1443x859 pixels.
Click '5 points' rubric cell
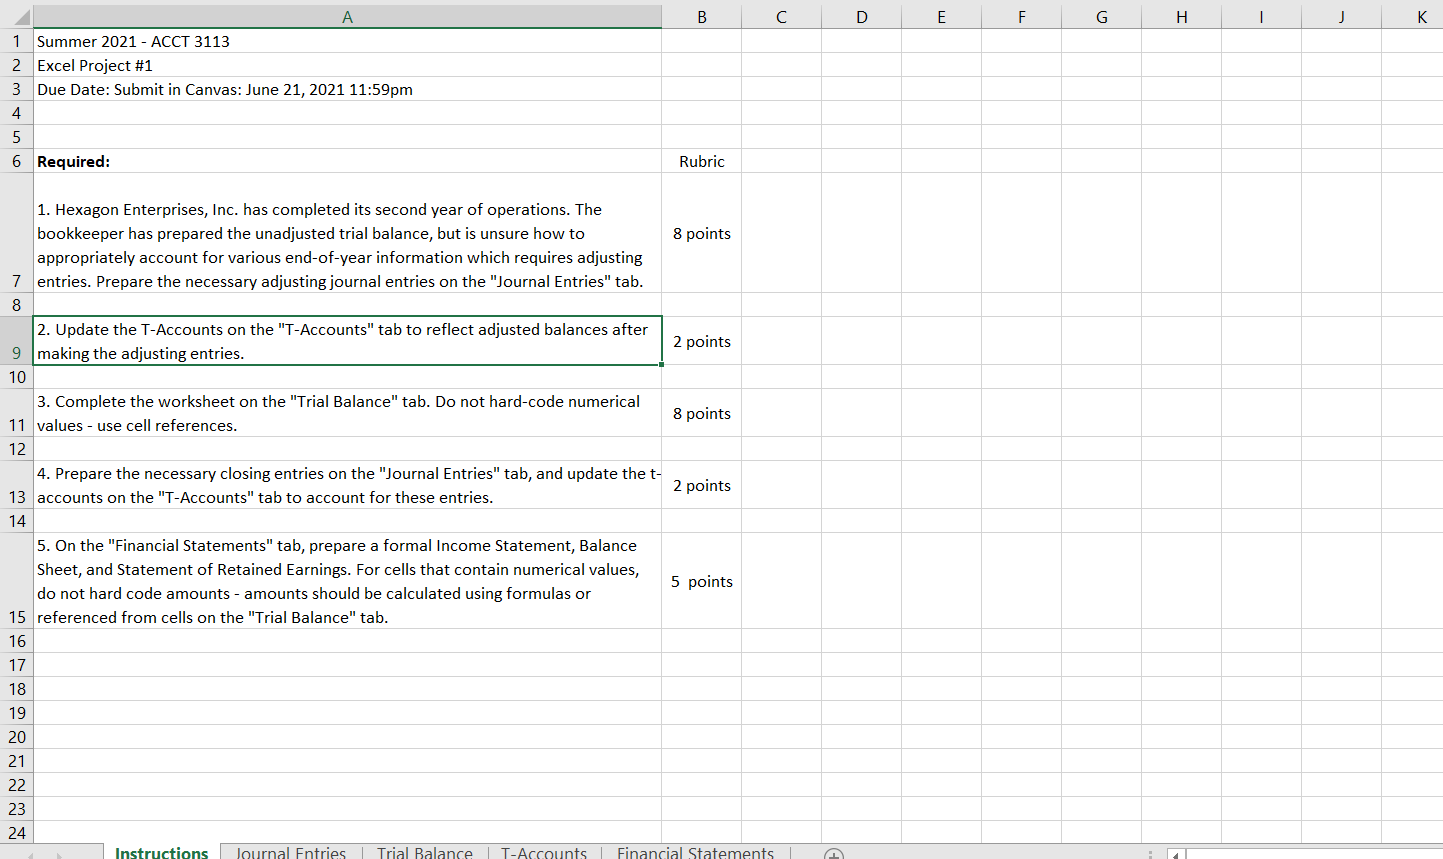702,581
